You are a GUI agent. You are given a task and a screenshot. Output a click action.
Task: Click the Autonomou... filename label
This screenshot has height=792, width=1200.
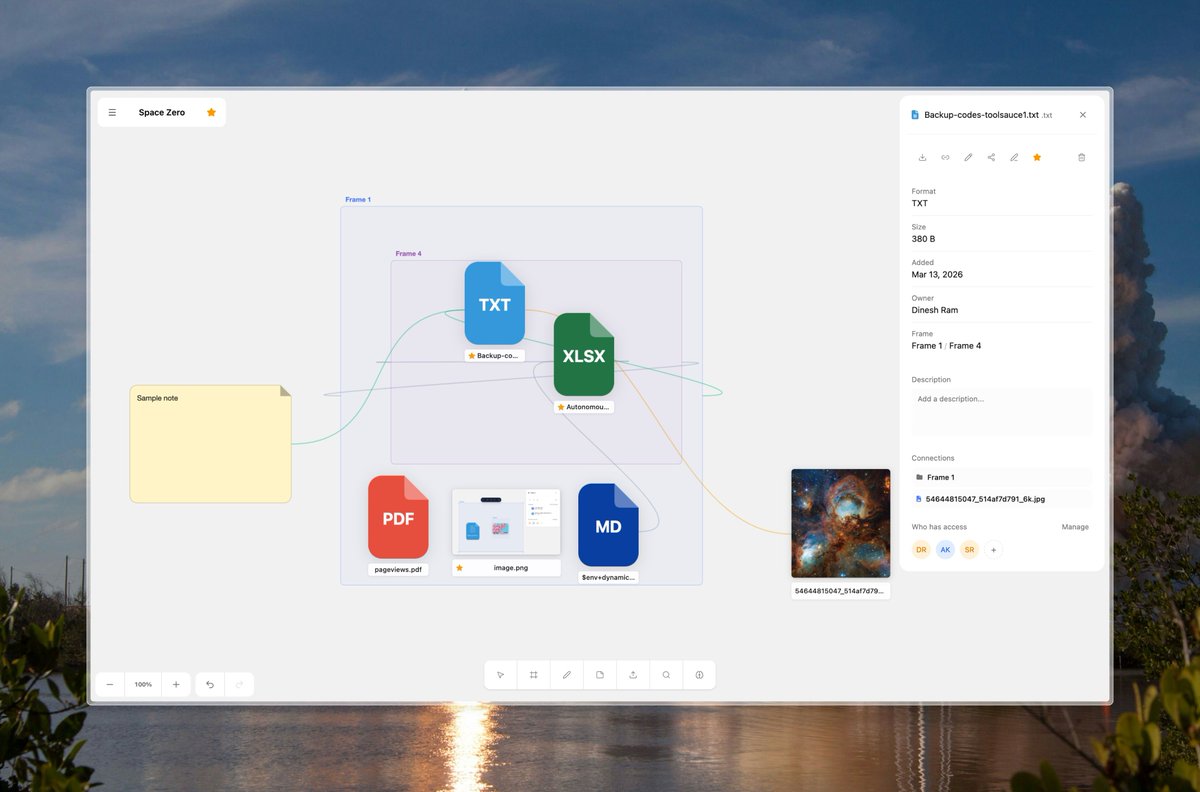[x=584, y=407]
